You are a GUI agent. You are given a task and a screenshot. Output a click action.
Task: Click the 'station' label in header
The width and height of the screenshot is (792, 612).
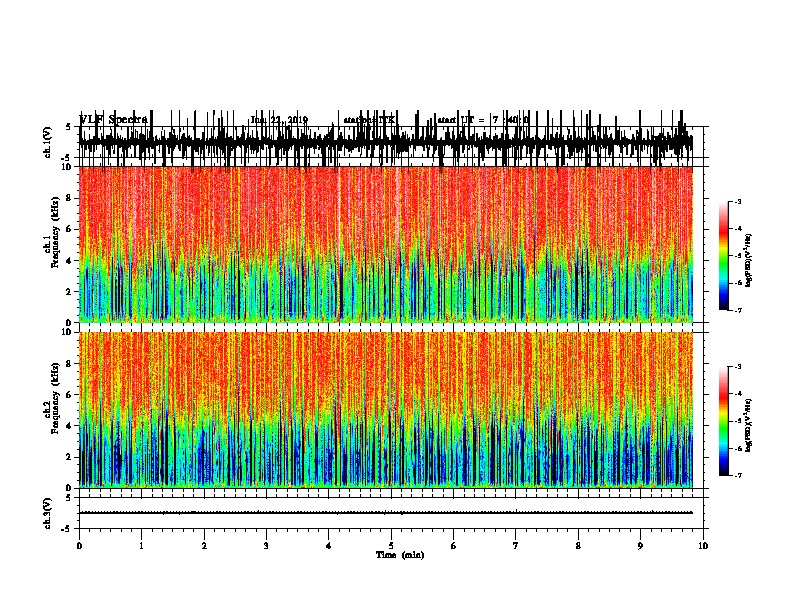pyautogui.click(x=360, y=120)
